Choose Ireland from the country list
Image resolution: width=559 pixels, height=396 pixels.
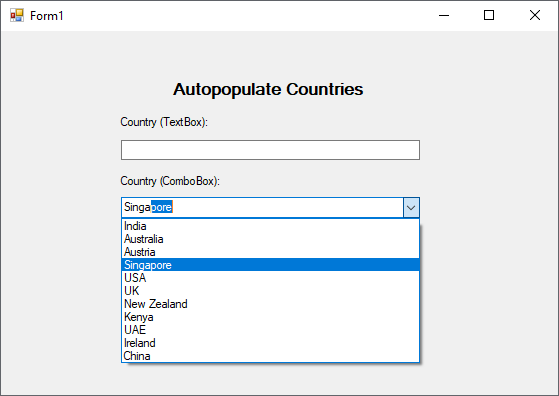pyautogui.click(x=270, y=343)
